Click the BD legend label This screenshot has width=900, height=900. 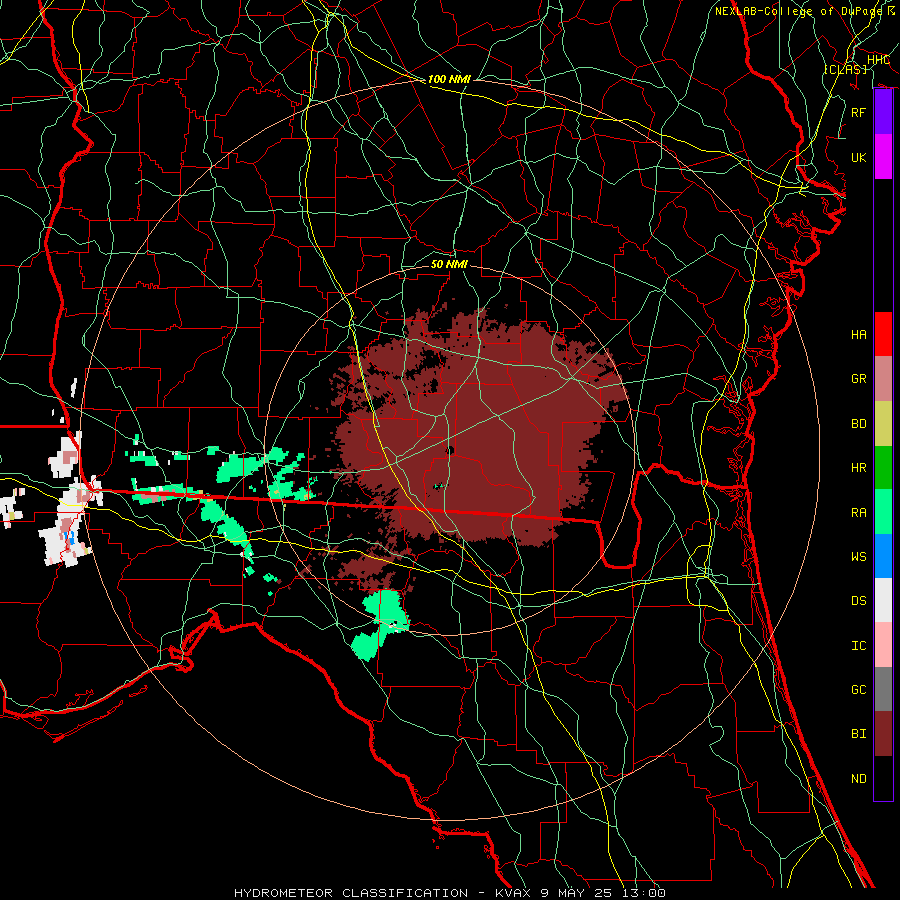tap(859, 424)
